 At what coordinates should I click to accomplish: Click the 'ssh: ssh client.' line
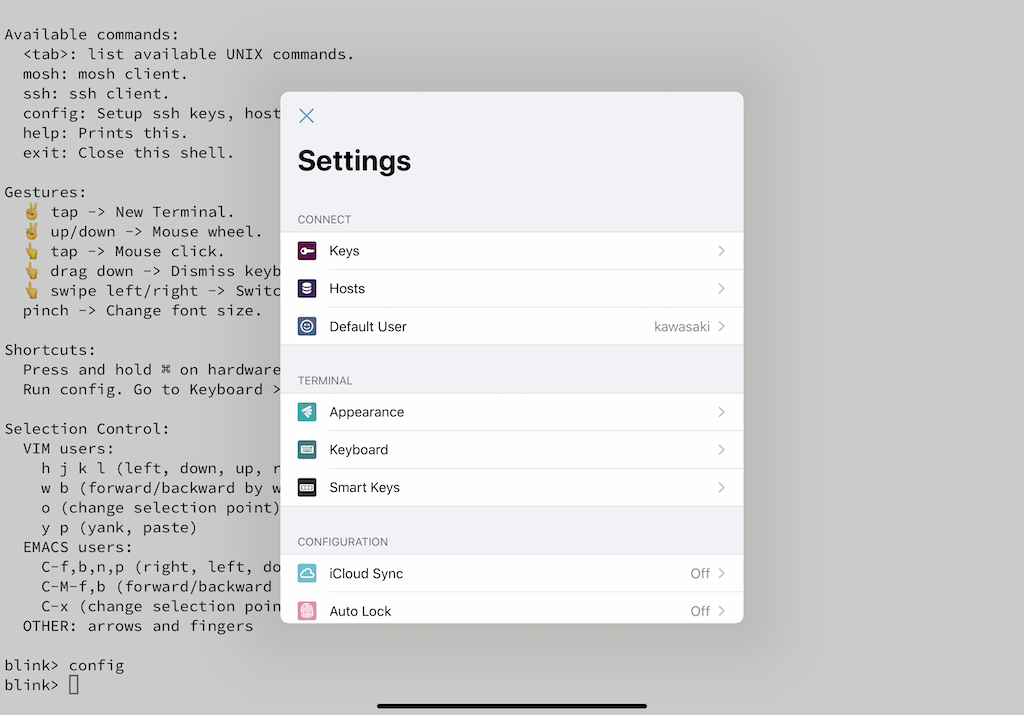tap(96, 93)
